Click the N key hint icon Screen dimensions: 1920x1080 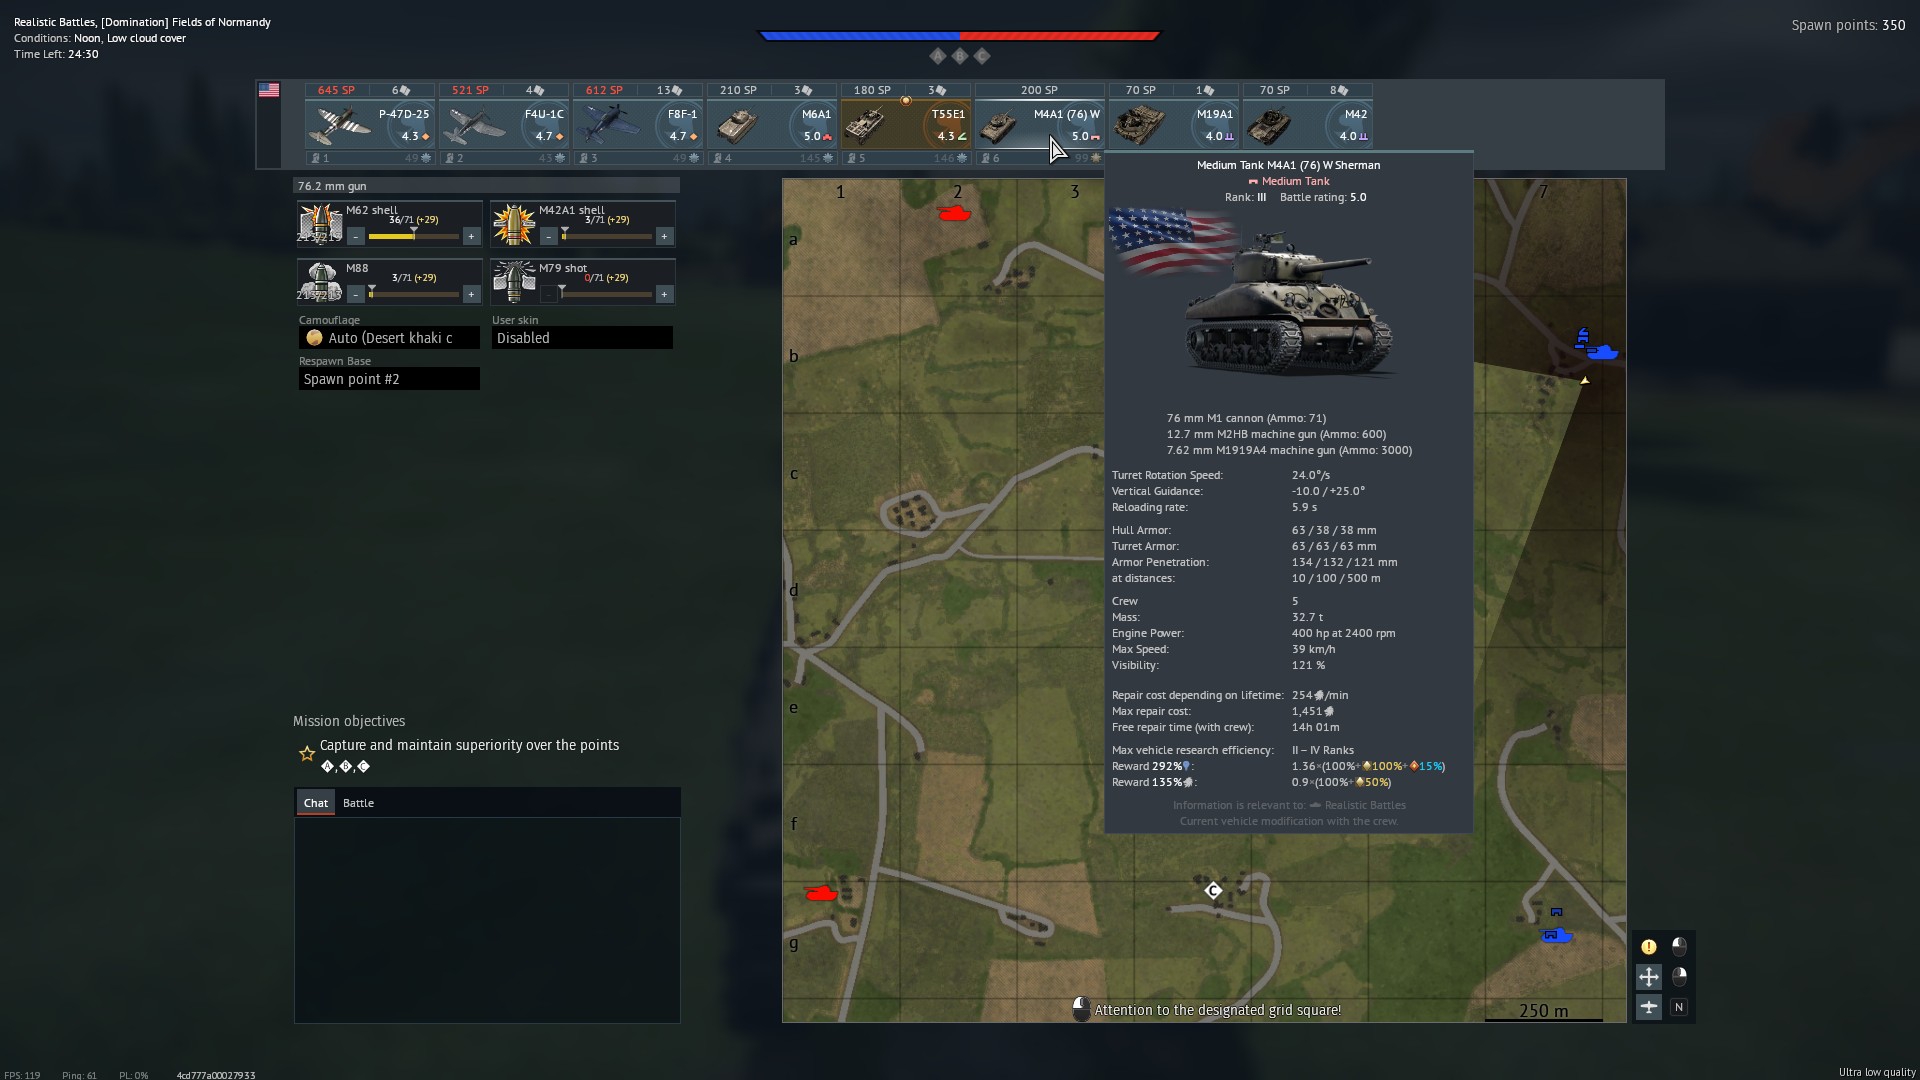pos(1679,1007)
